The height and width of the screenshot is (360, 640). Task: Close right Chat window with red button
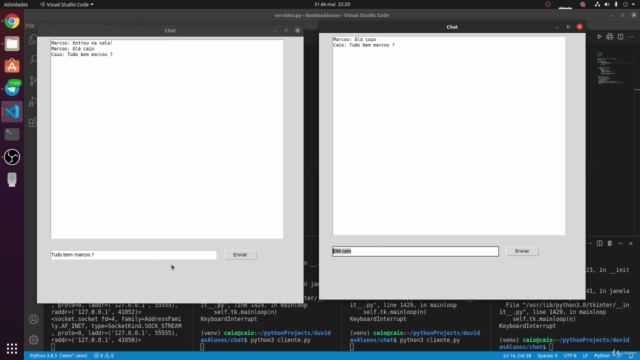[580, 27]
